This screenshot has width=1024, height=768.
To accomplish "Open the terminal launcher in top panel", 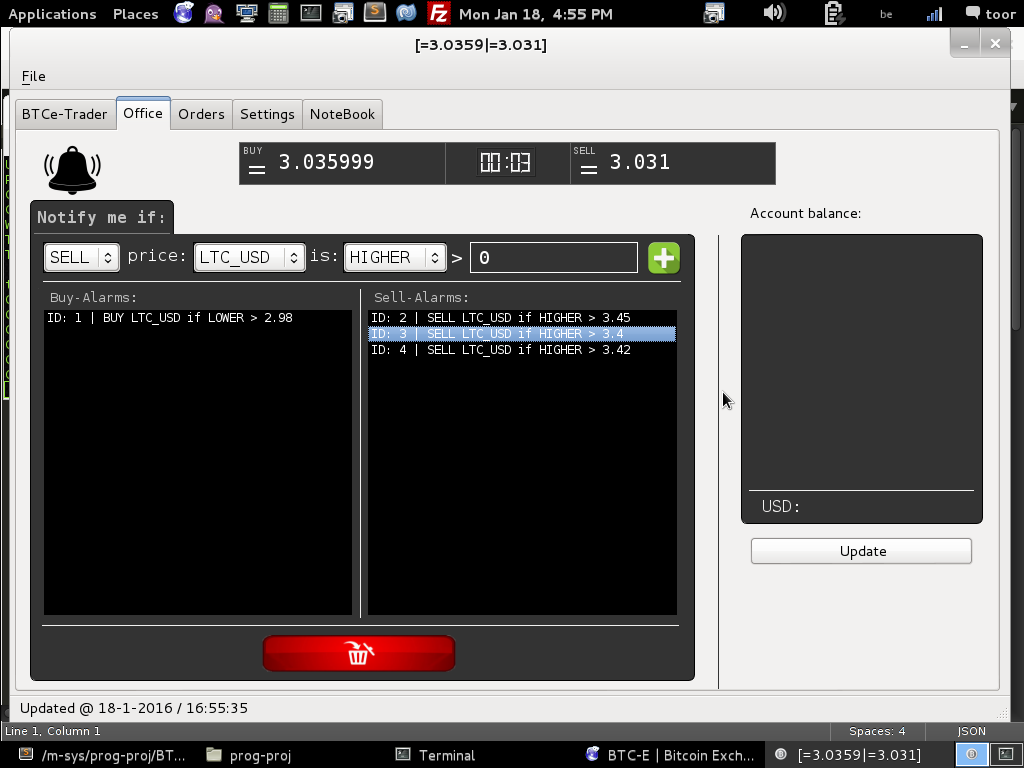I will [x=310, y=13].
